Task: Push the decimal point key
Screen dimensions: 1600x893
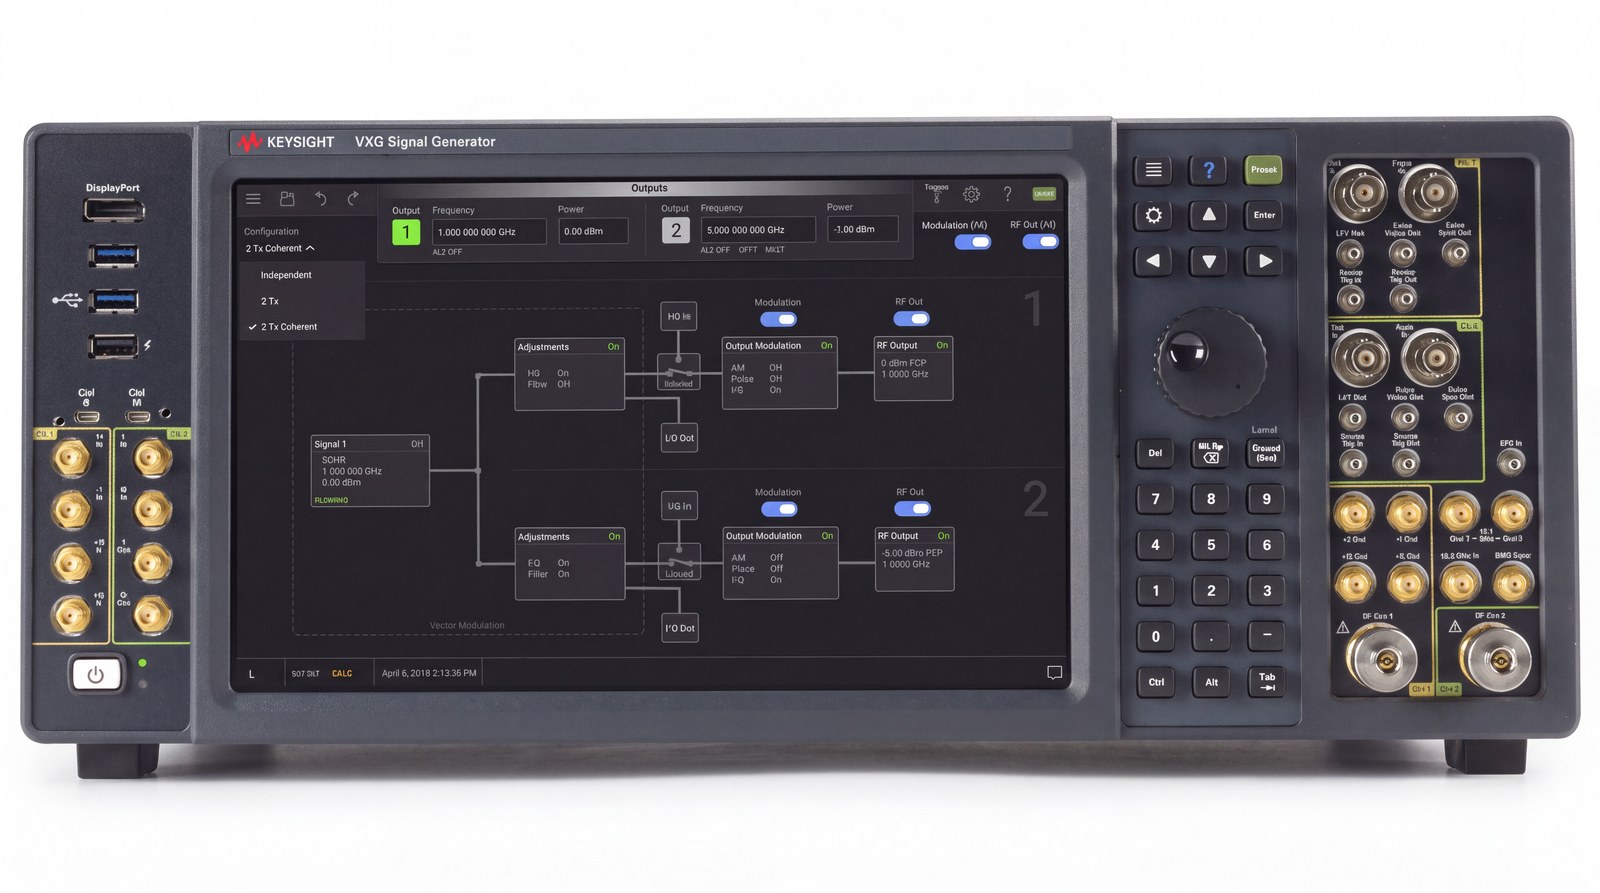Action: click(x=1211, y=636)
